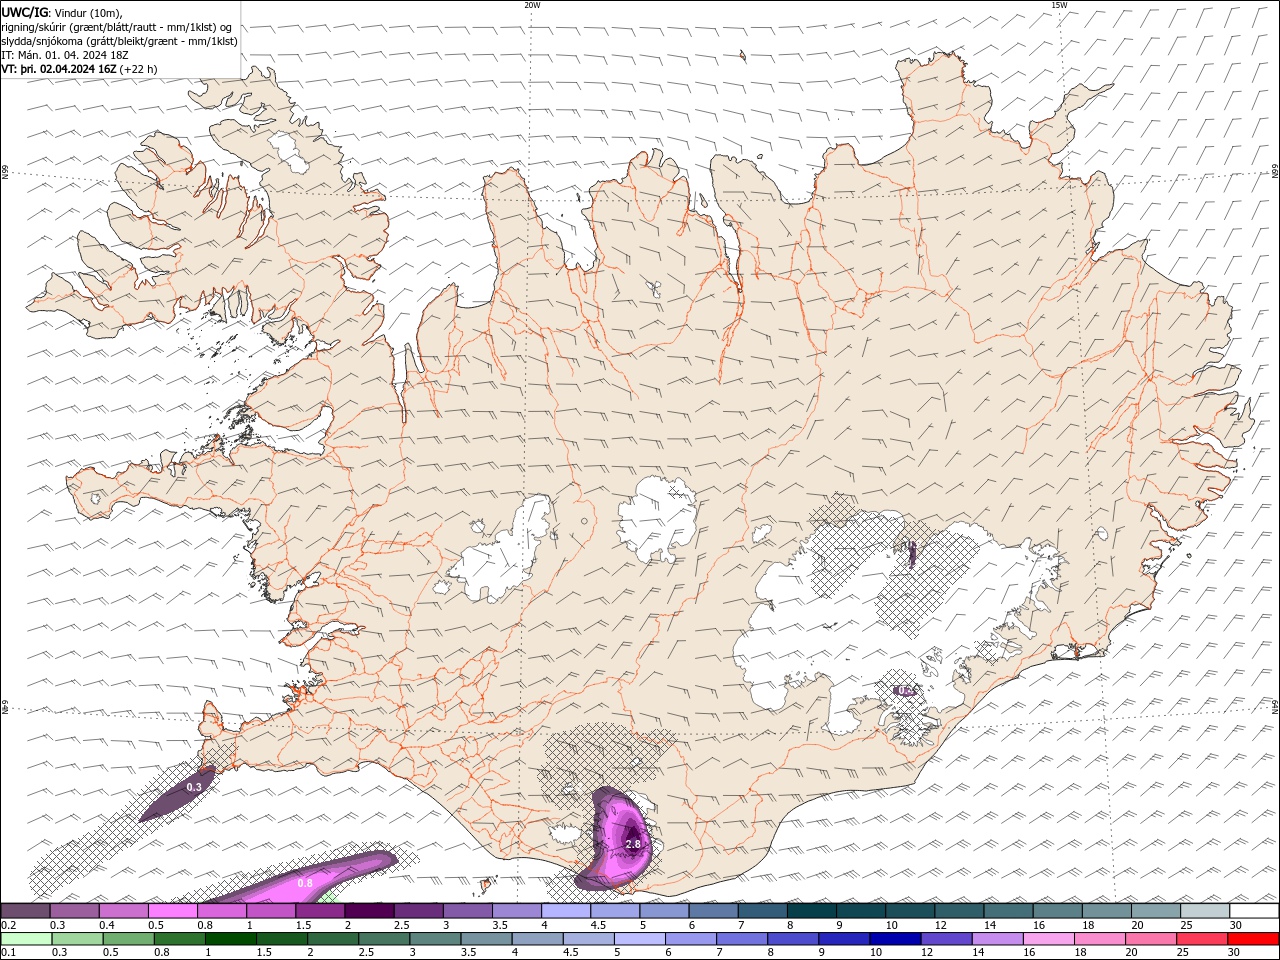1280x960 pixels.
Task: Click the '20W' longitude label
Action: [532, 5]
